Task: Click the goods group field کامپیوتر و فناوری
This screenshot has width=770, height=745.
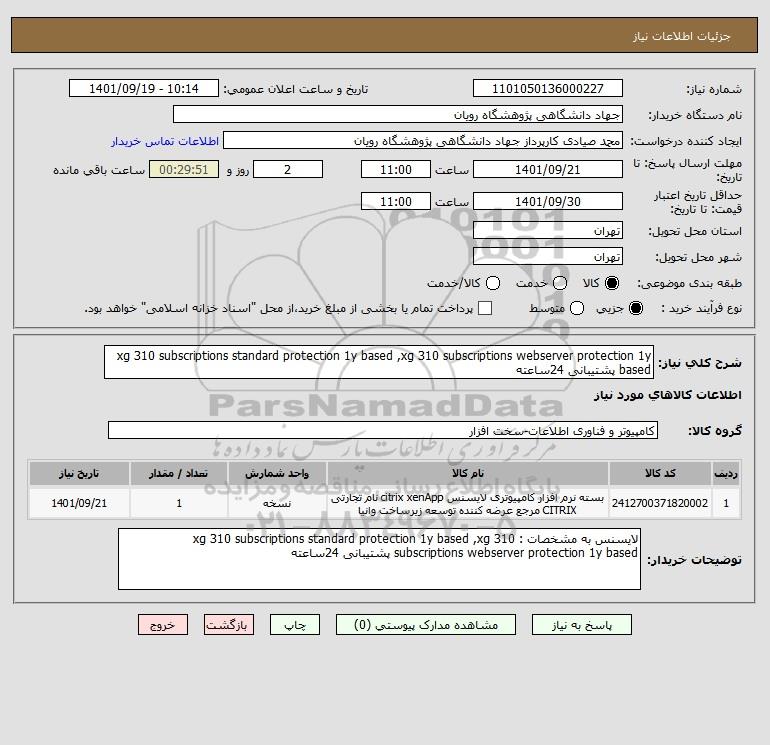Action: pyautogui.click(x=383, y=430)
